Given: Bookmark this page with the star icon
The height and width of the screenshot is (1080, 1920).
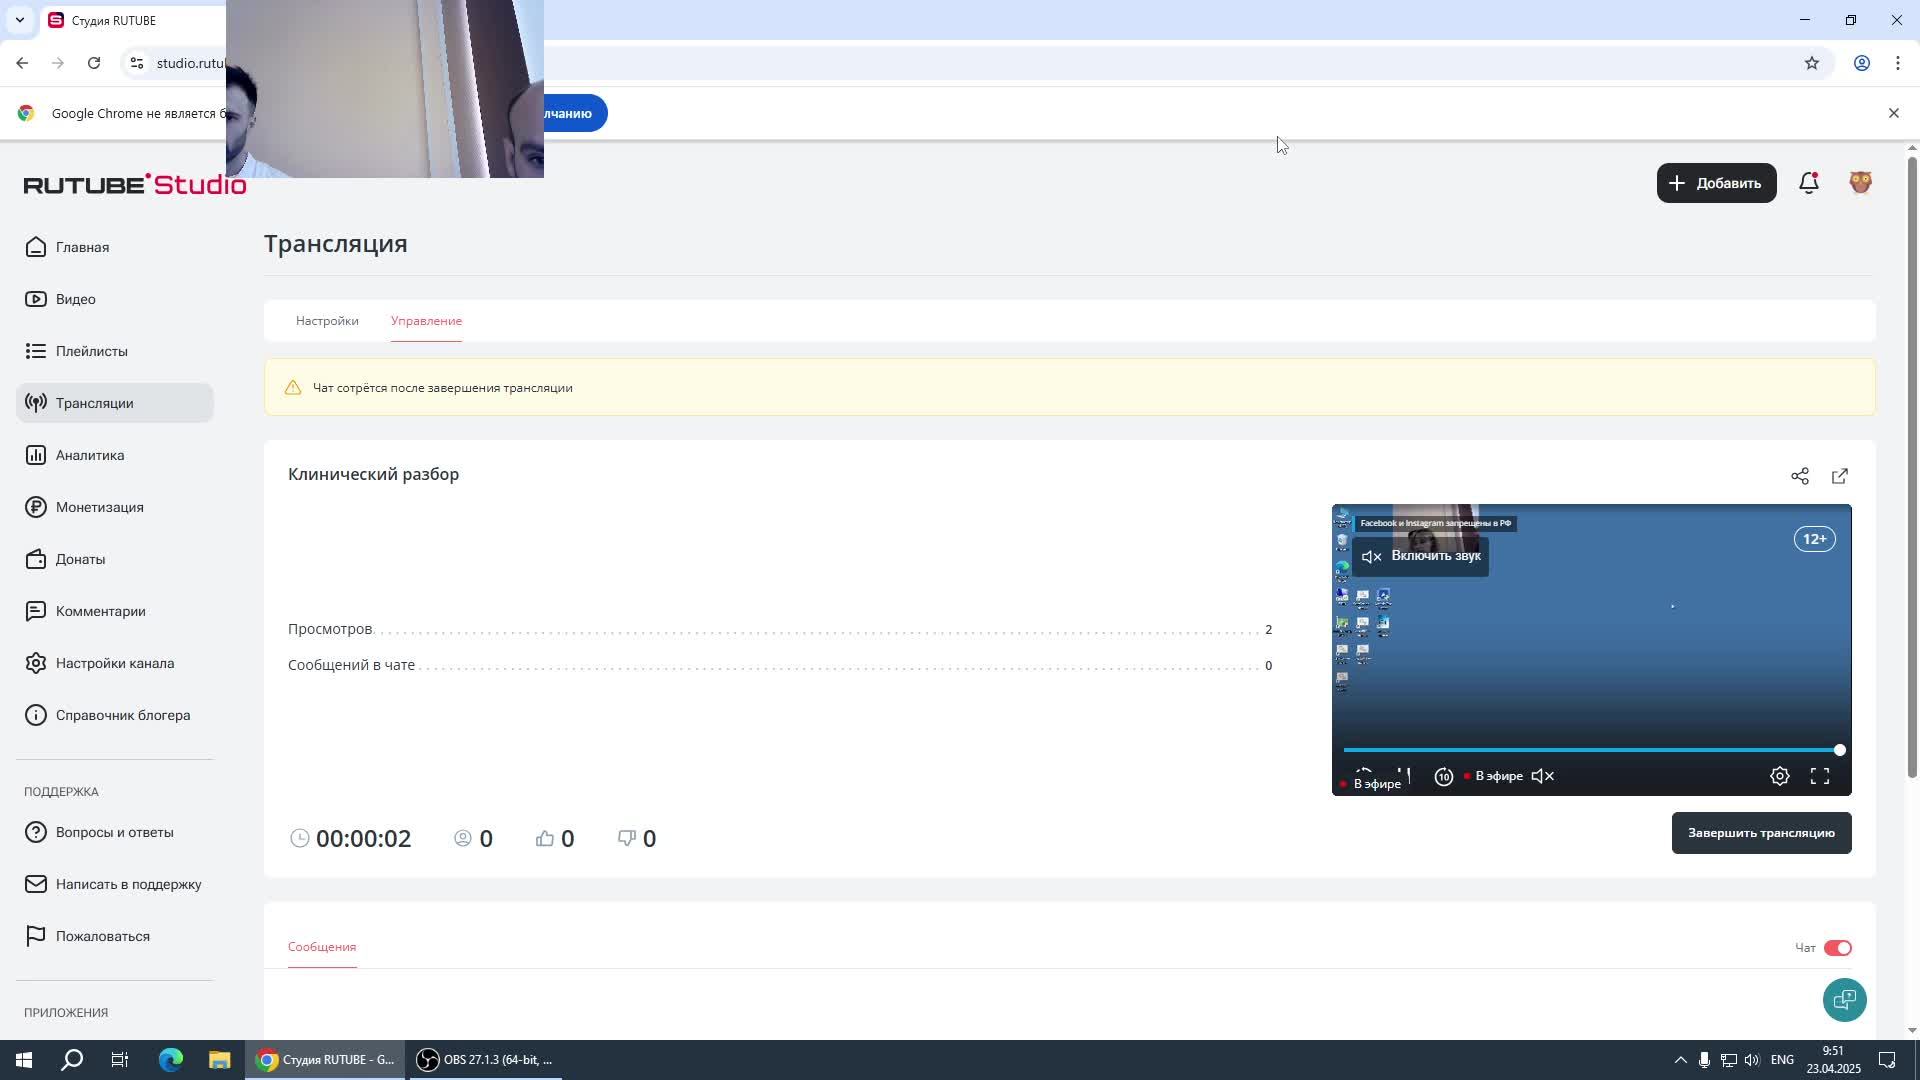Looking at the screenshot, I should tap(1812, 63).
